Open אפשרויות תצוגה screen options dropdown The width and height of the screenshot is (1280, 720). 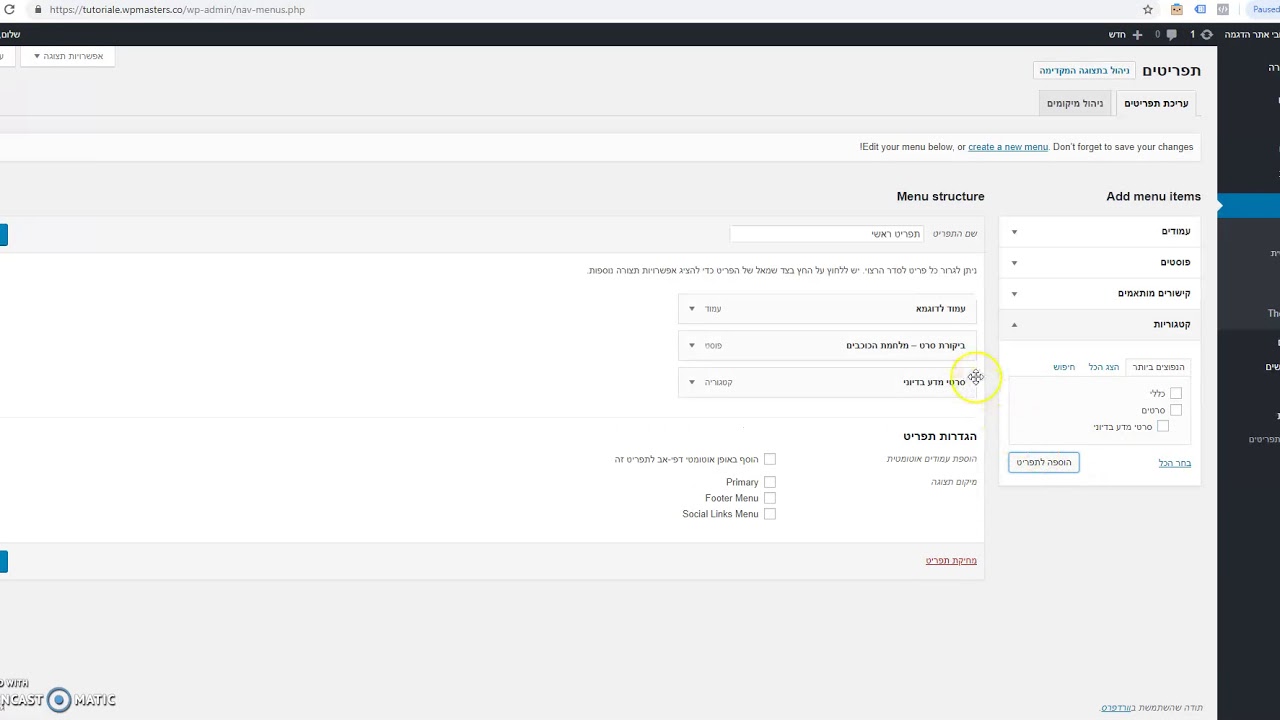tap(68, 56)
